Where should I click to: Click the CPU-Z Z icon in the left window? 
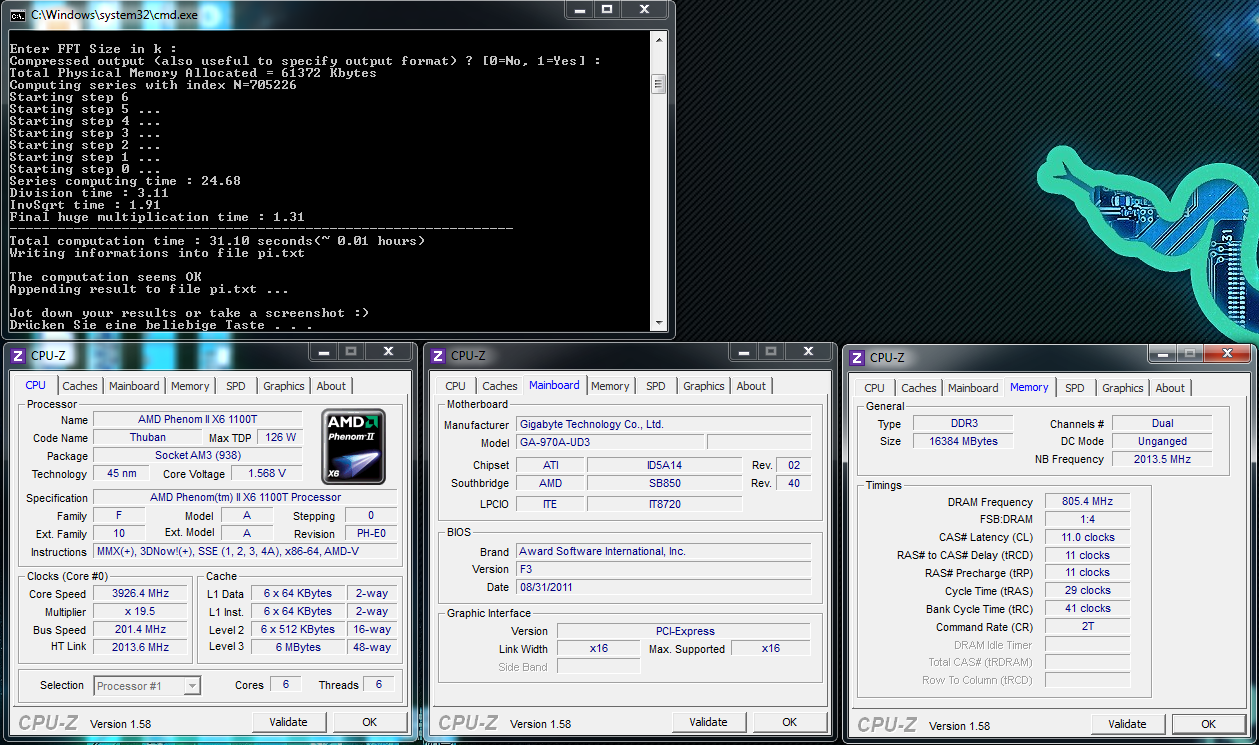[17, 354]
